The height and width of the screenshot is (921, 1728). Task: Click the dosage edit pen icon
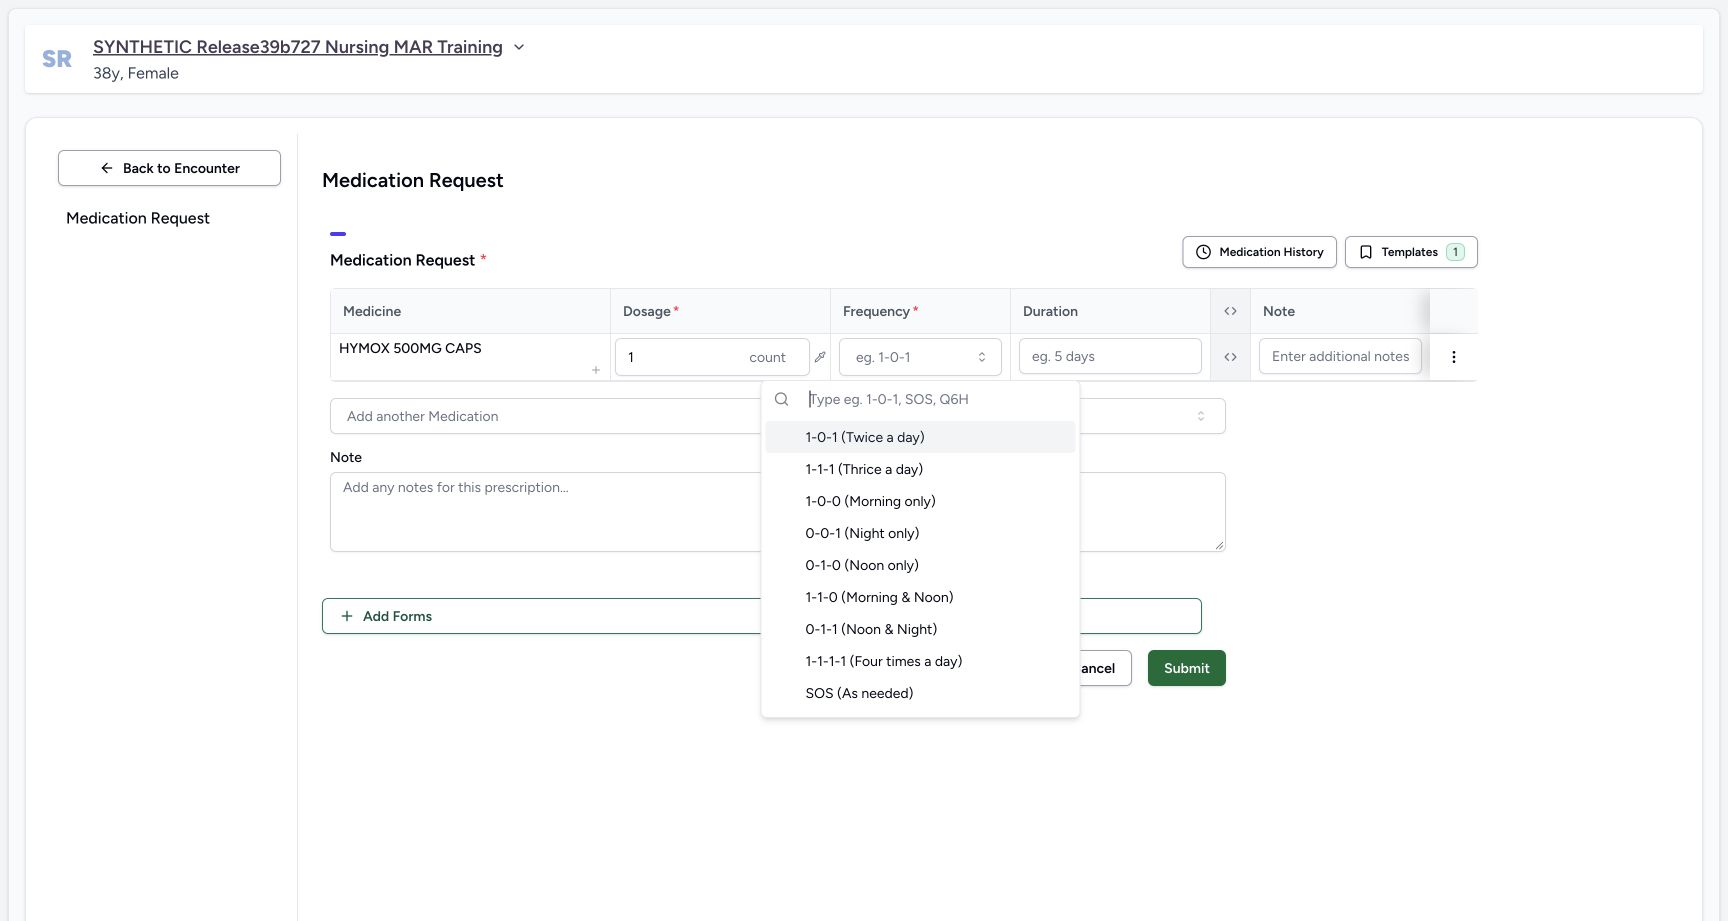(820, 357)
